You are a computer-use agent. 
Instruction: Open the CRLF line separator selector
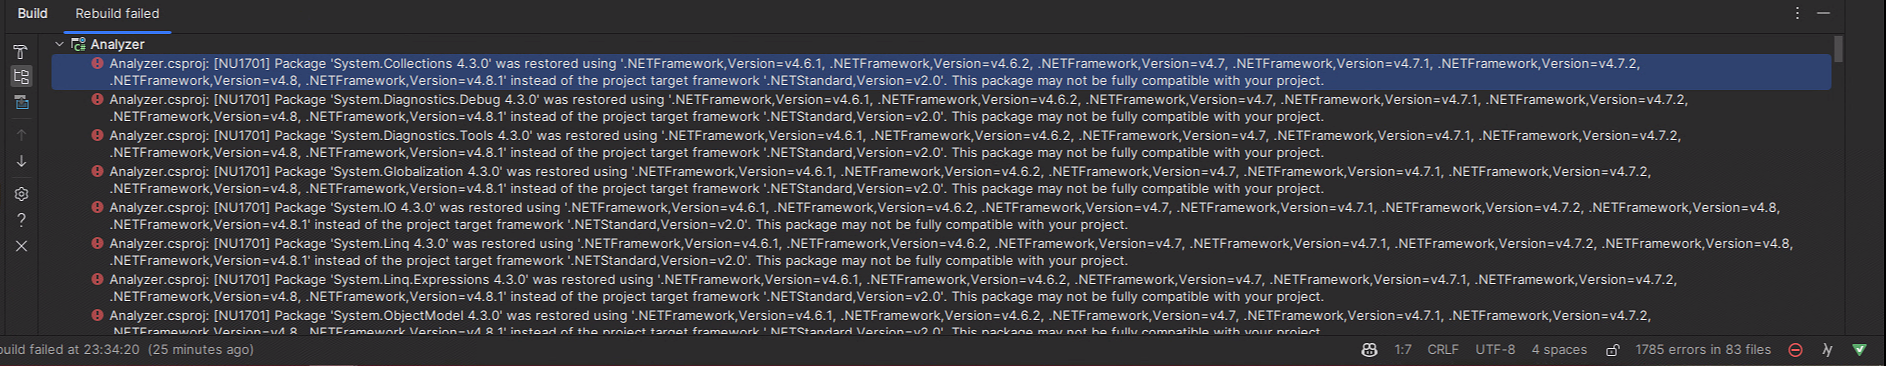pyautogui.click(x=1443, y=350)
